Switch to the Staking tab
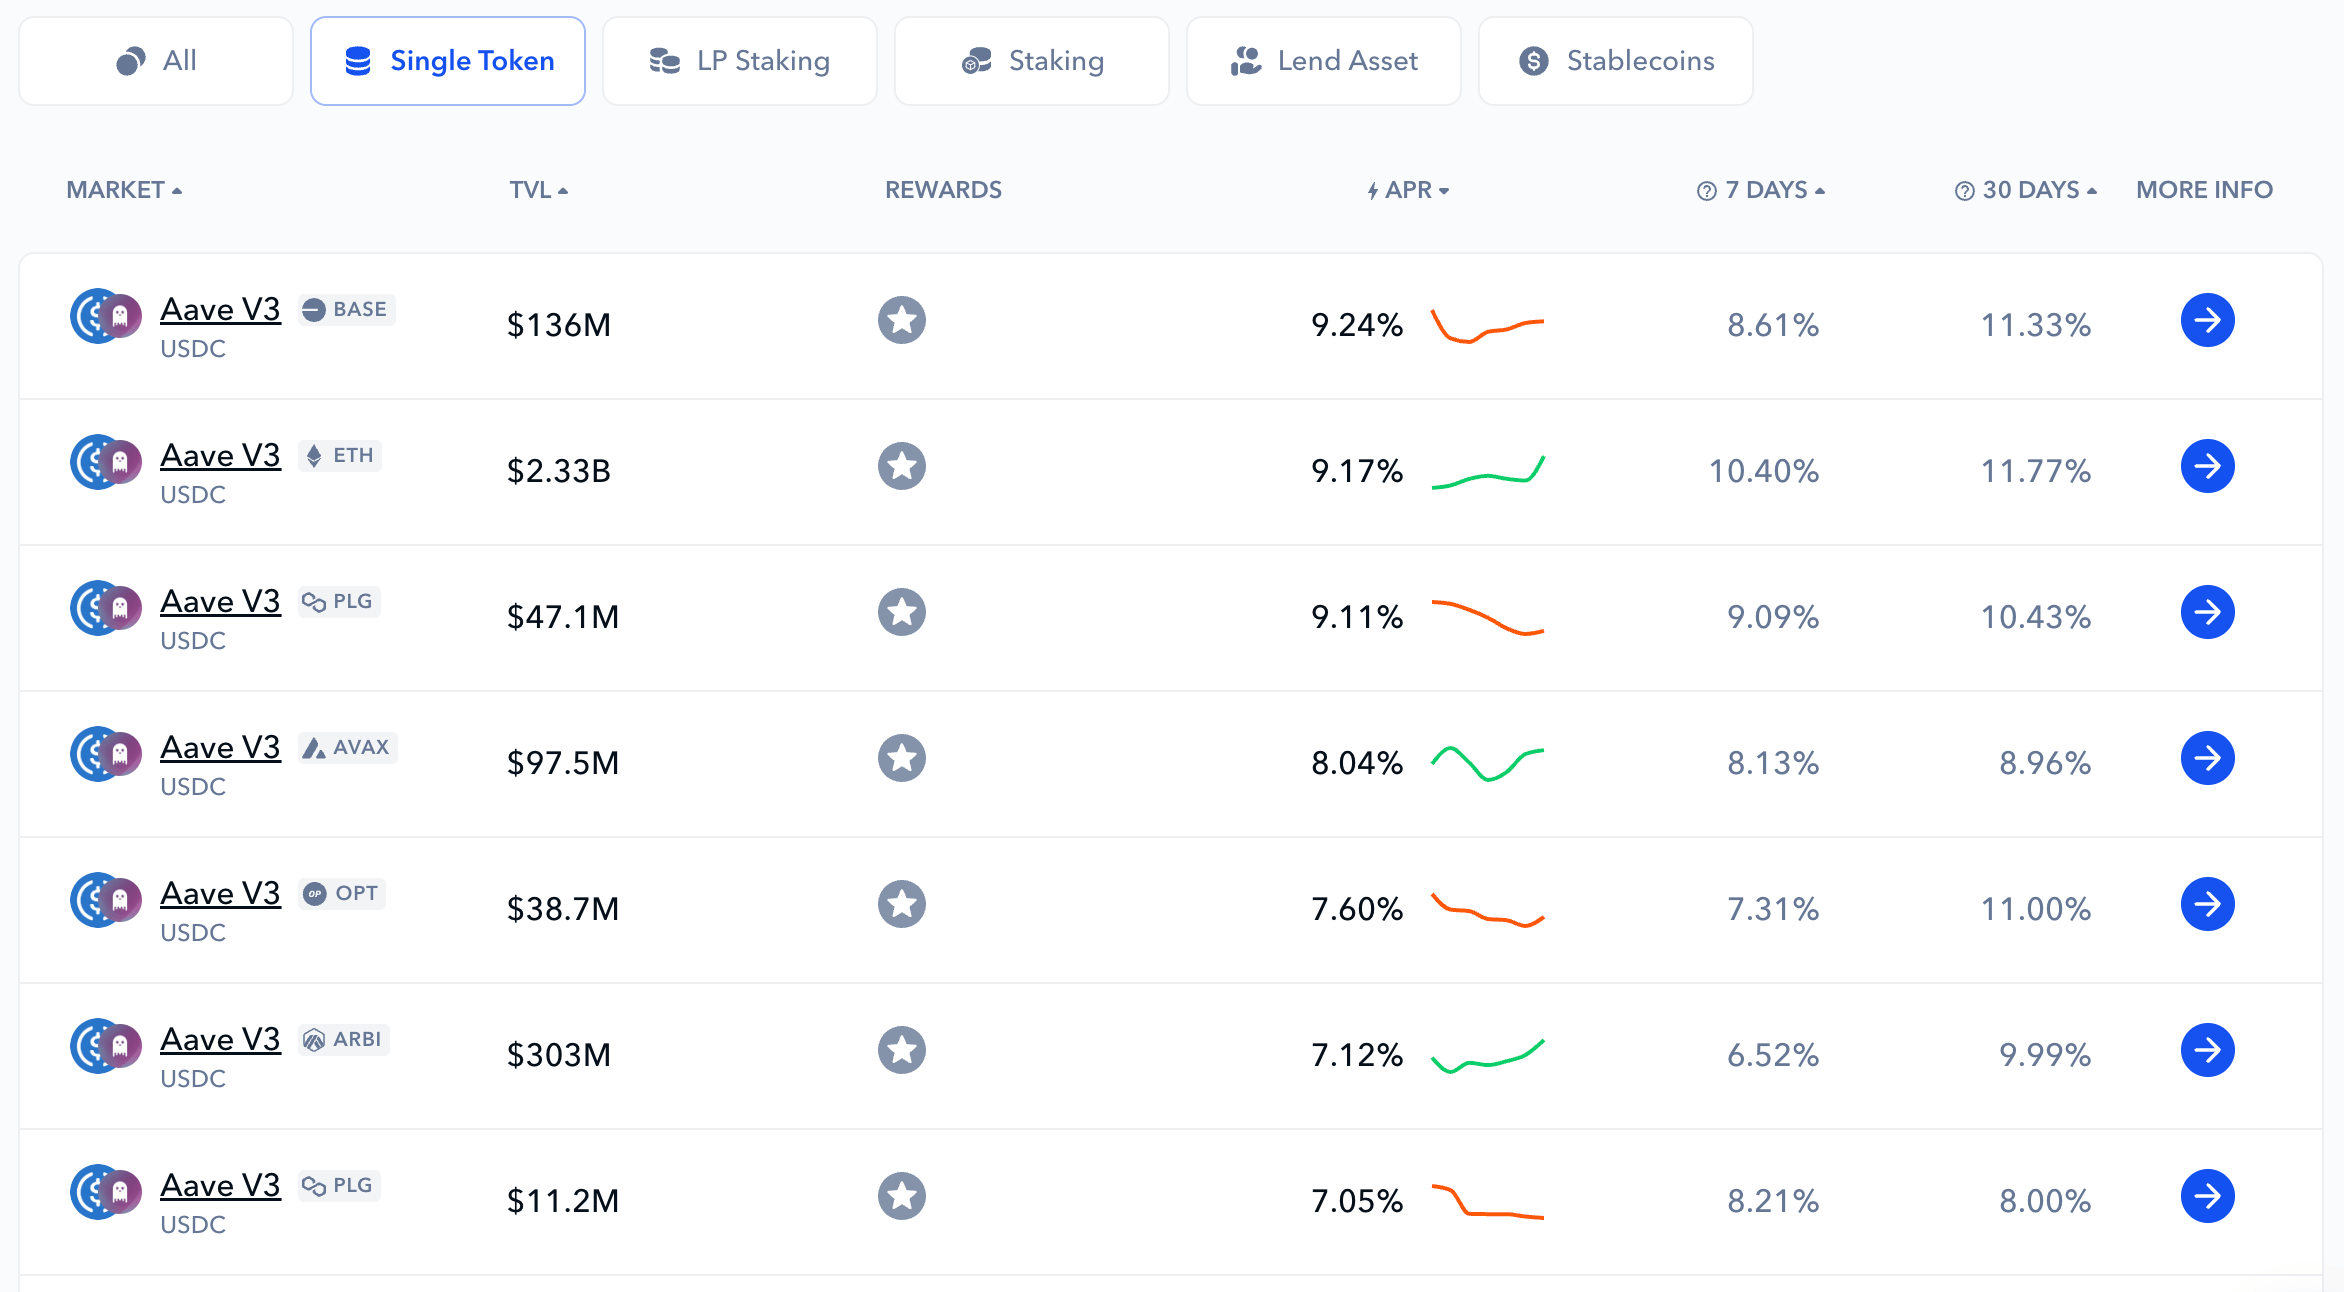This screenshot has height=1292, width=2344. click(1032, 61)
